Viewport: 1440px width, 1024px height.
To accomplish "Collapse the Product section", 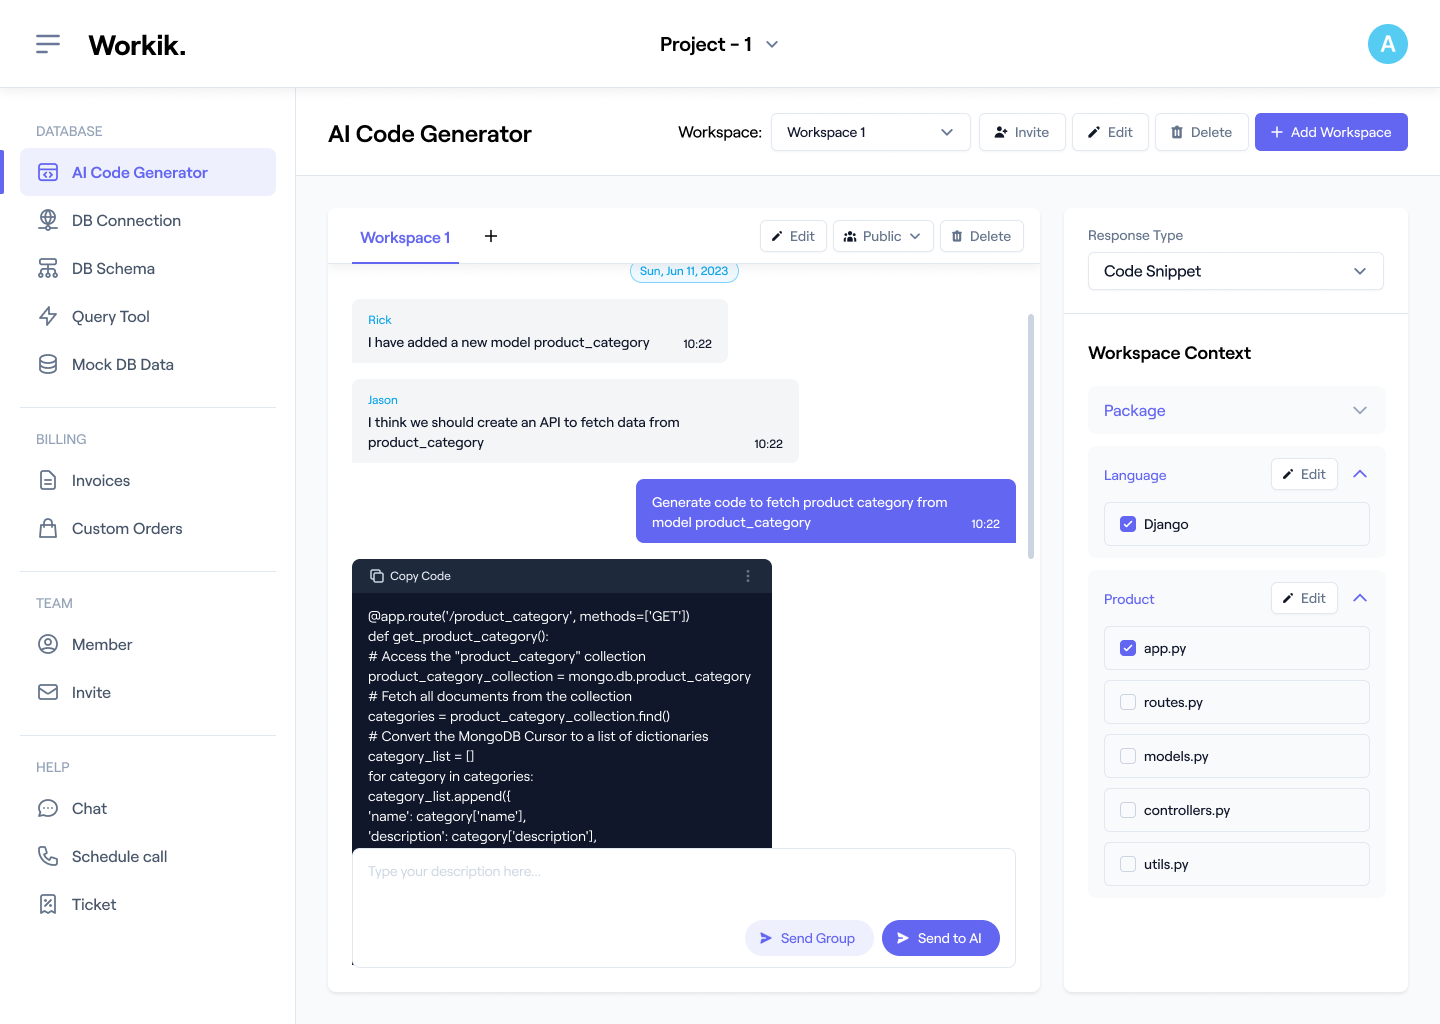I will coord(1359,597).
